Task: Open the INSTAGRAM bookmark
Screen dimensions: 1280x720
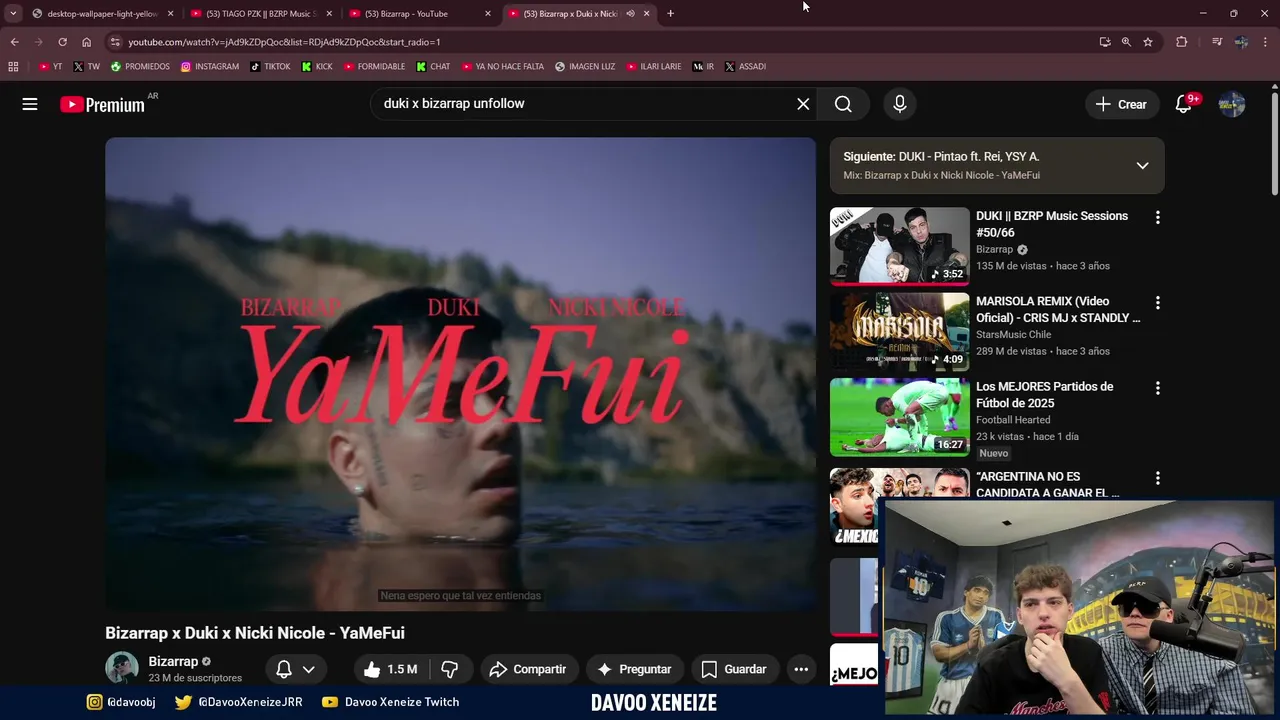Action: point(210,67)
